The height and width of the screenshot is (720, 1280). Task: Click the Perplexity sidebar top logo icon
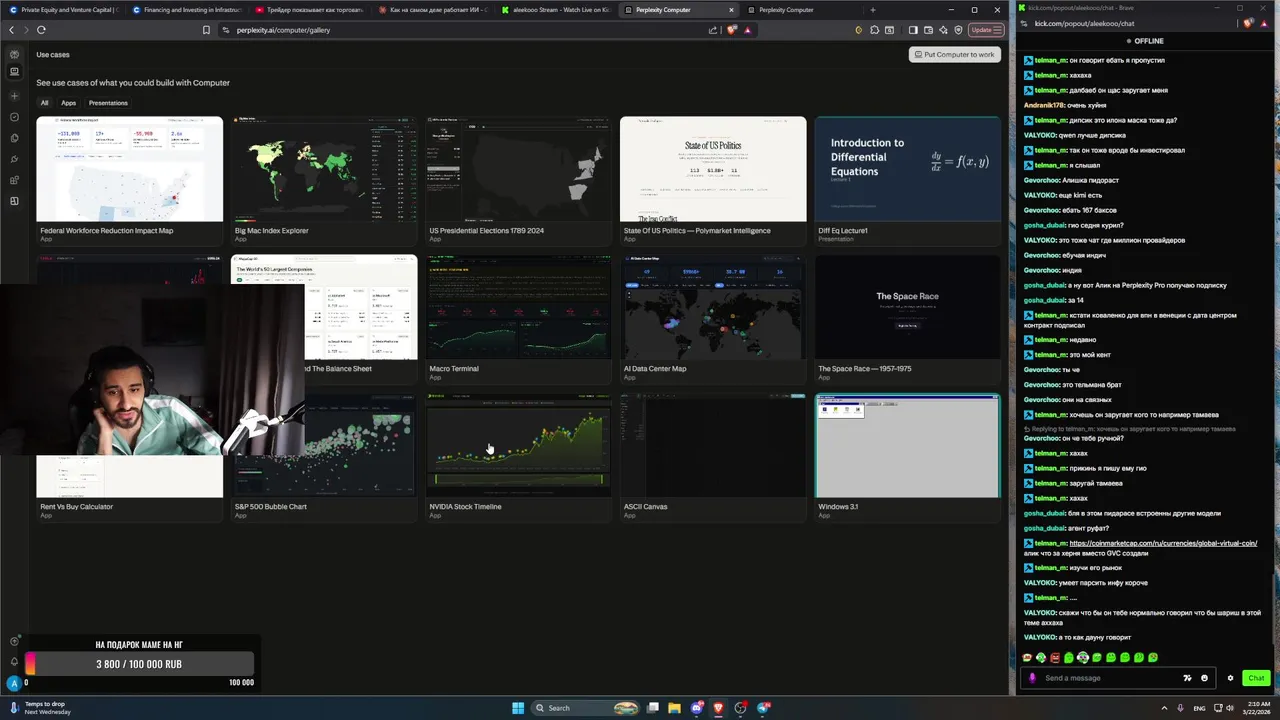(x=14, y=54)
